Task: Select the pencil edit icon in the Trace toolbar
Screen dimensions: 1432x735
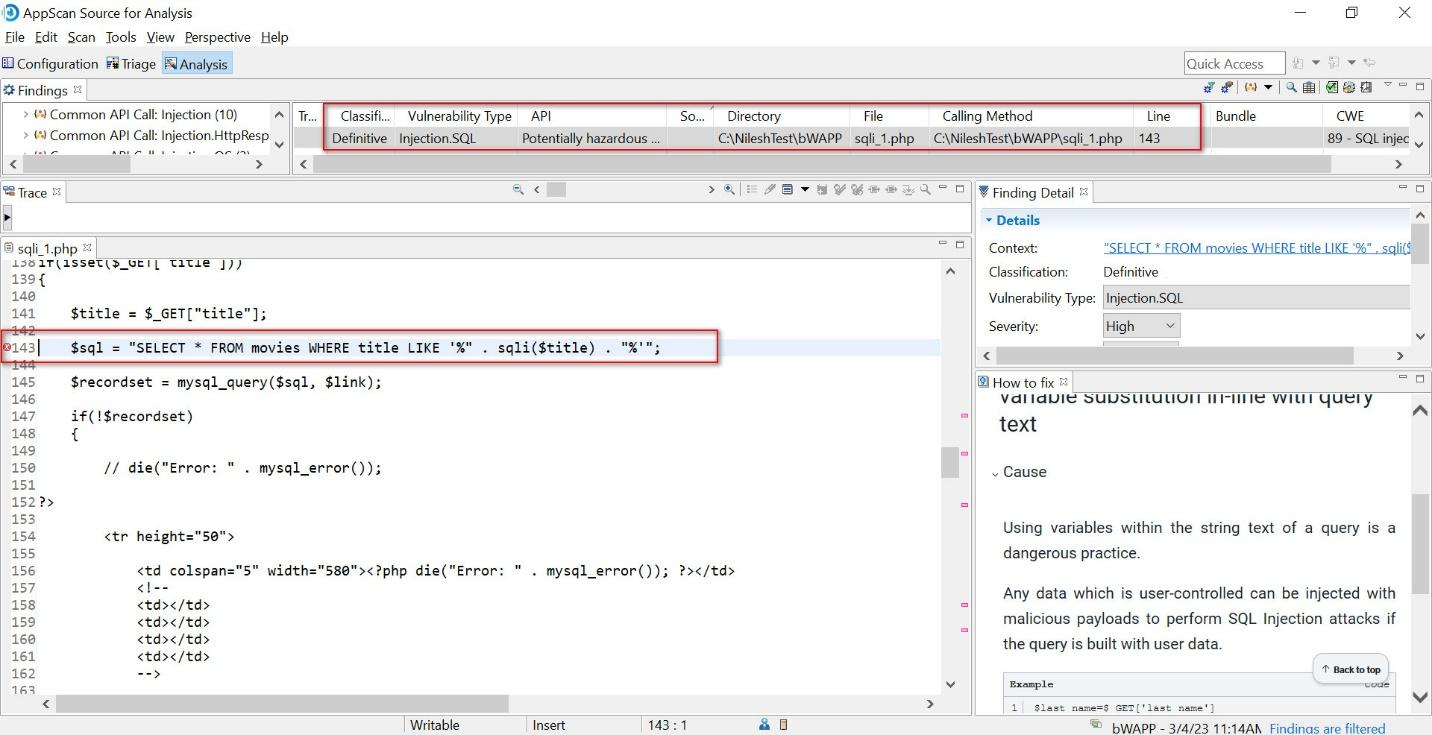Action: (769, 189)
